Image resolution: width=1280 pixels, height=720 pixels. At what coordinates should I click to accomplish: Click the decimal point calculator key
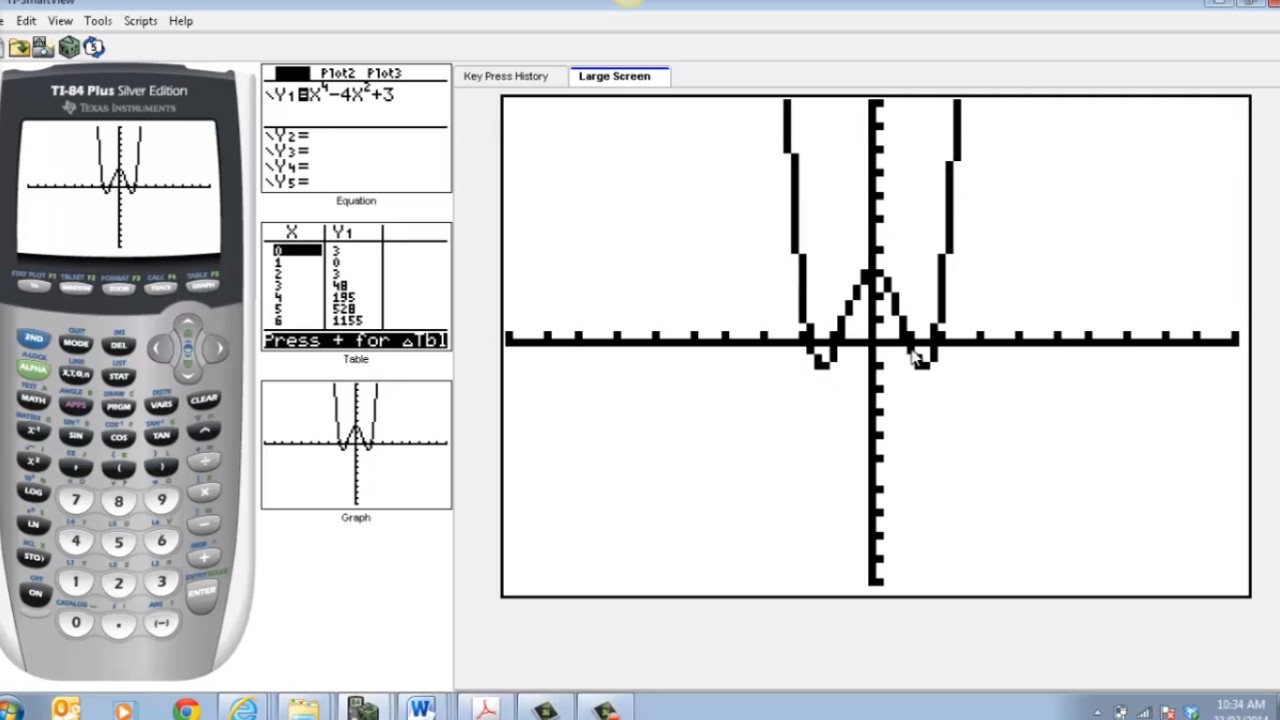(119, 625)
